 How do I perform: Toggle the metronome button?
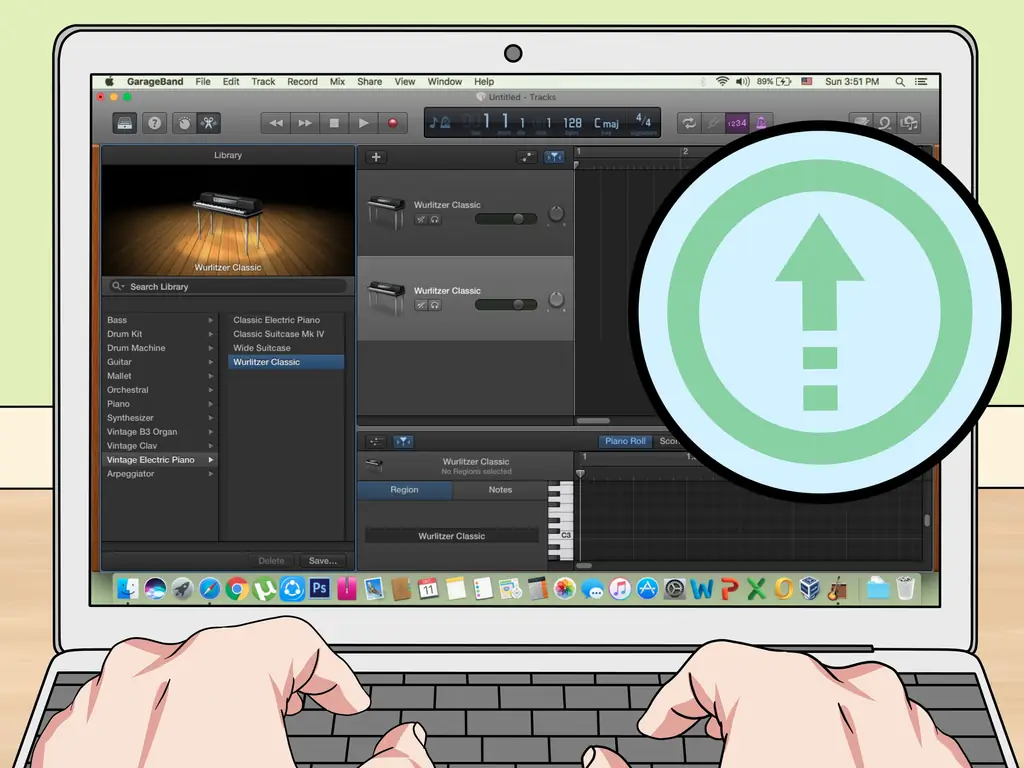[x=761, y=123]
